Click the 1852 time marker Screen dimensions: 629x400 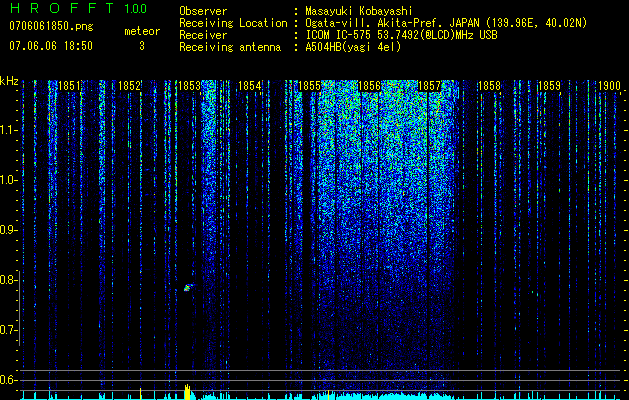[x=130, y=86]
